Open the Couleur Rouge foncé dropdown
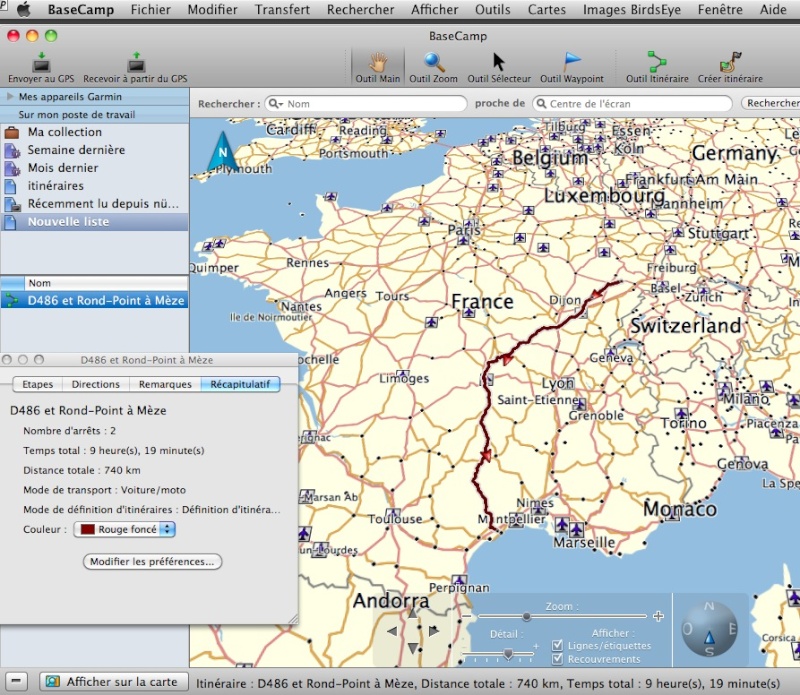This screenshot has width=800, height=695. point(124,529)
